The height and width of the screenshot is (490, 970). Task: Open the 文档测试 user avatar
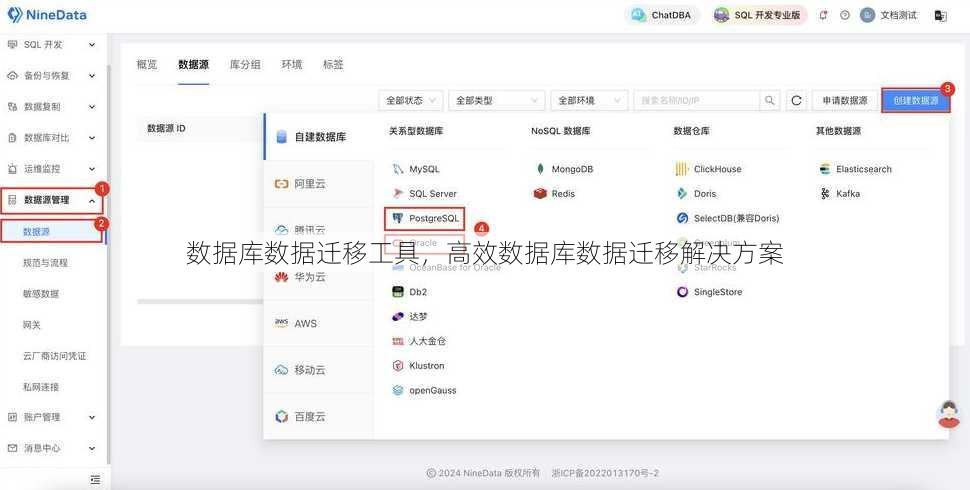pyautogui.click(x=867, y=15)
